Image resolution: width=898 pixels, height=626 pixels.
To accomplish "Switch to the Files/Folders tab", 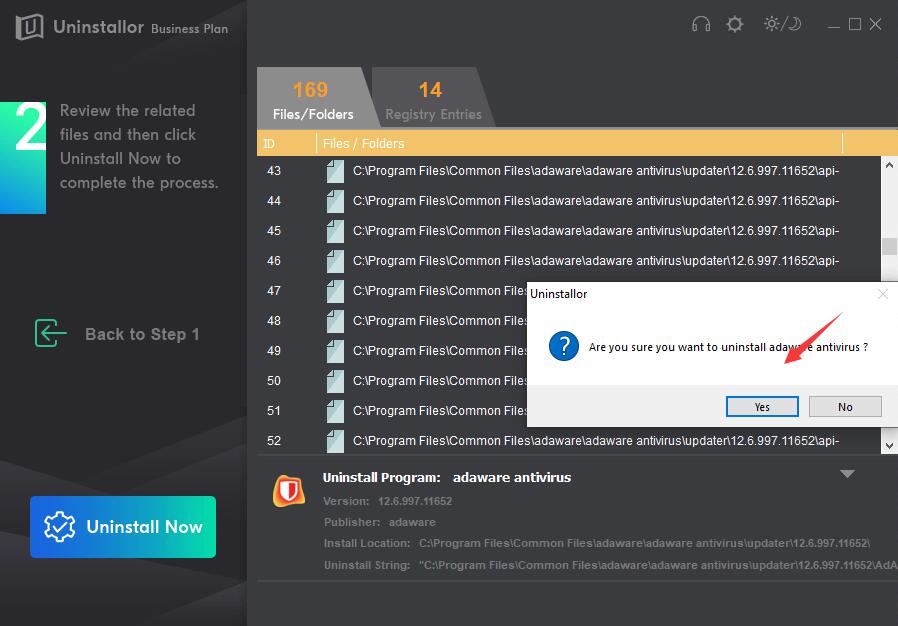I will (313, 99).
